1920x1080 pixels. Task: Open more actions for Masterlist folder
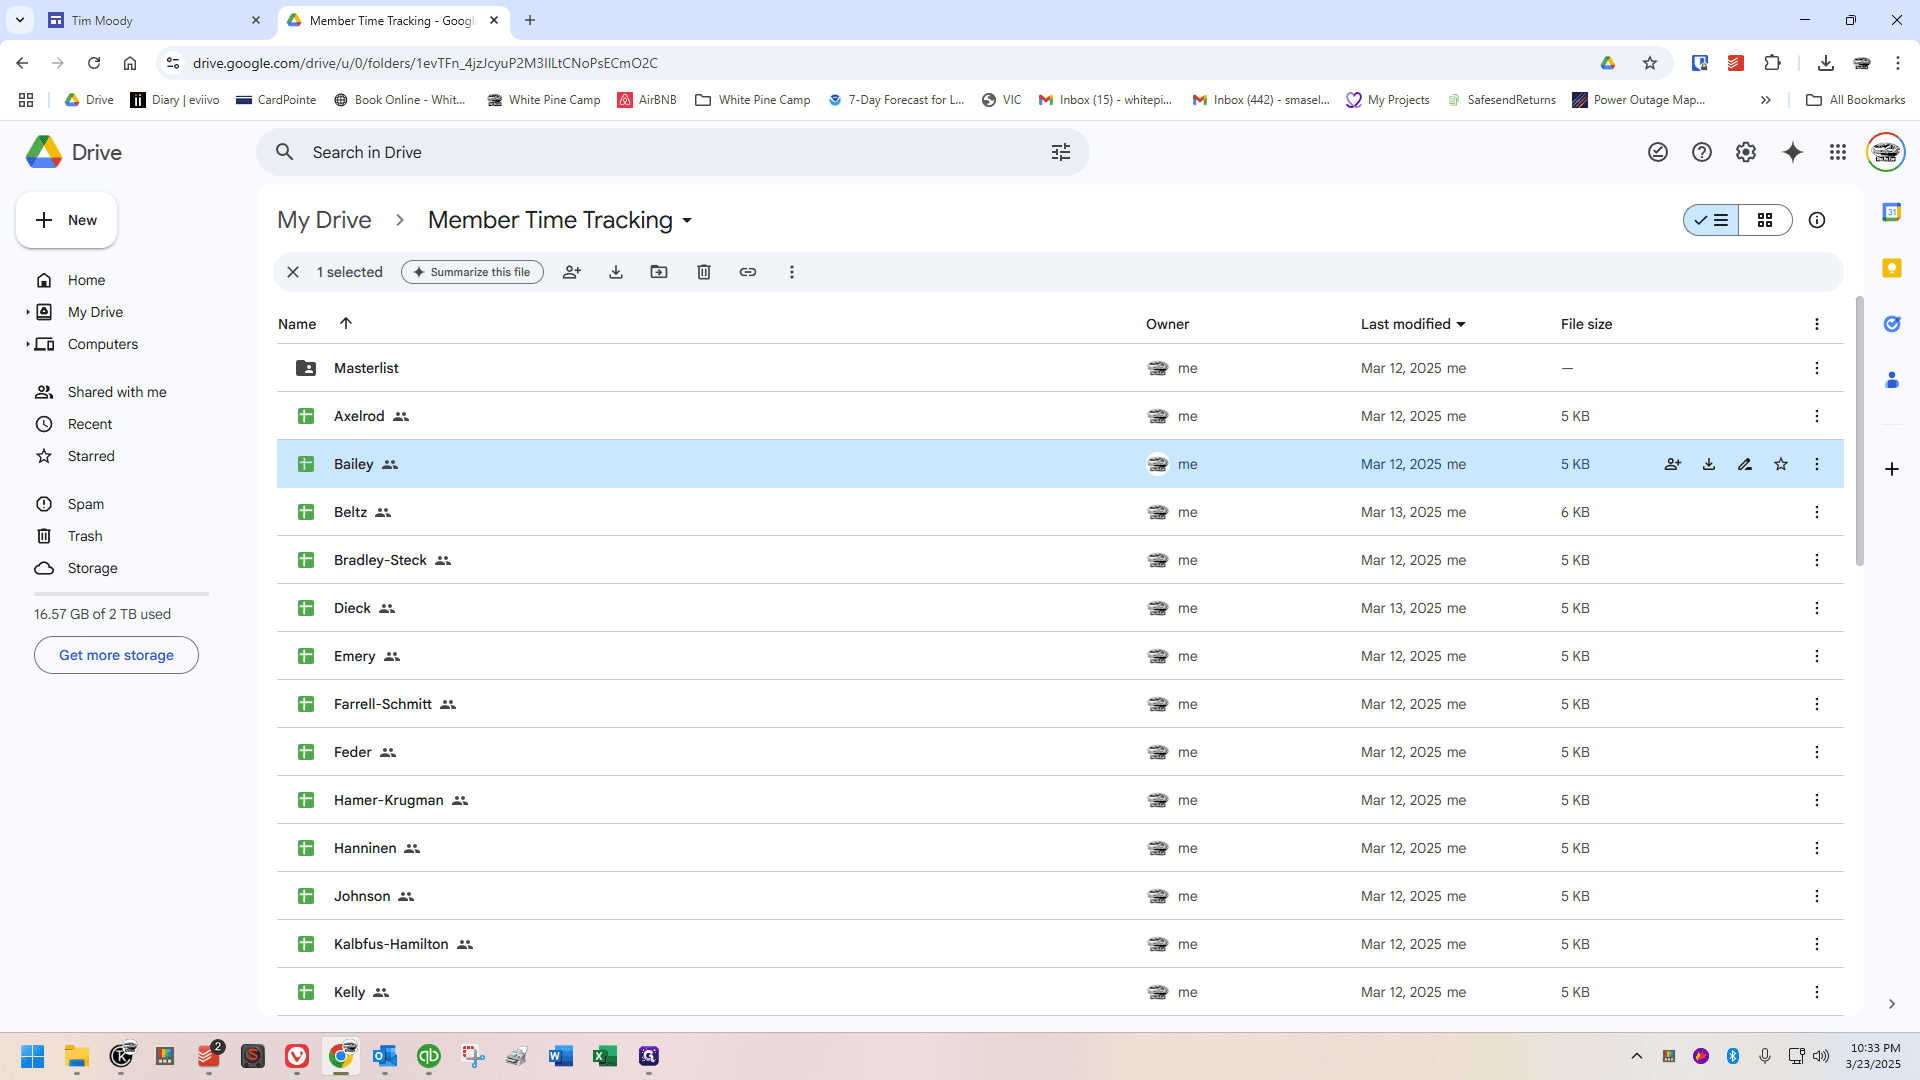[x=1817, y=368]
